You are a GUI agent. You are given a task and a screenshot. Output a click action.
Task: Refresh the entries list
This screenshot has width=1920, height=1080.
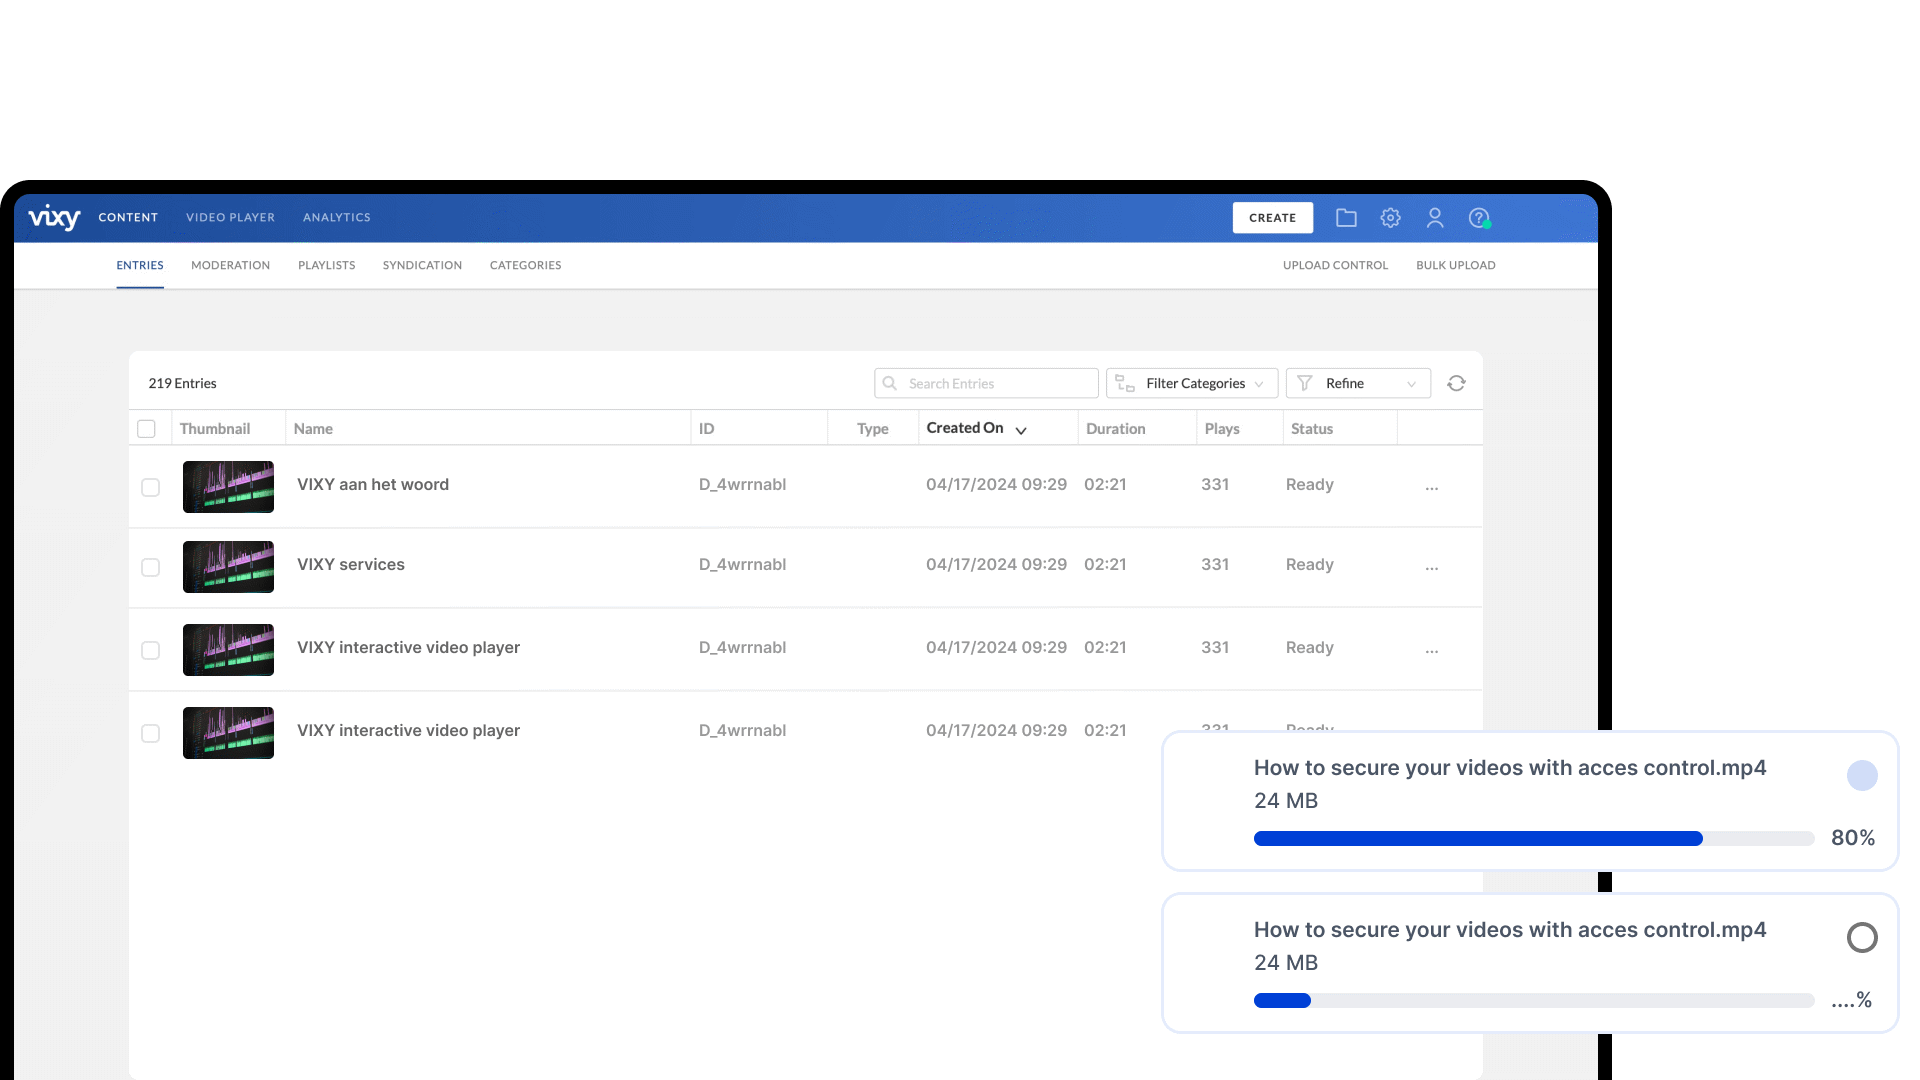pyautogui.click(x=1456, y=383)
